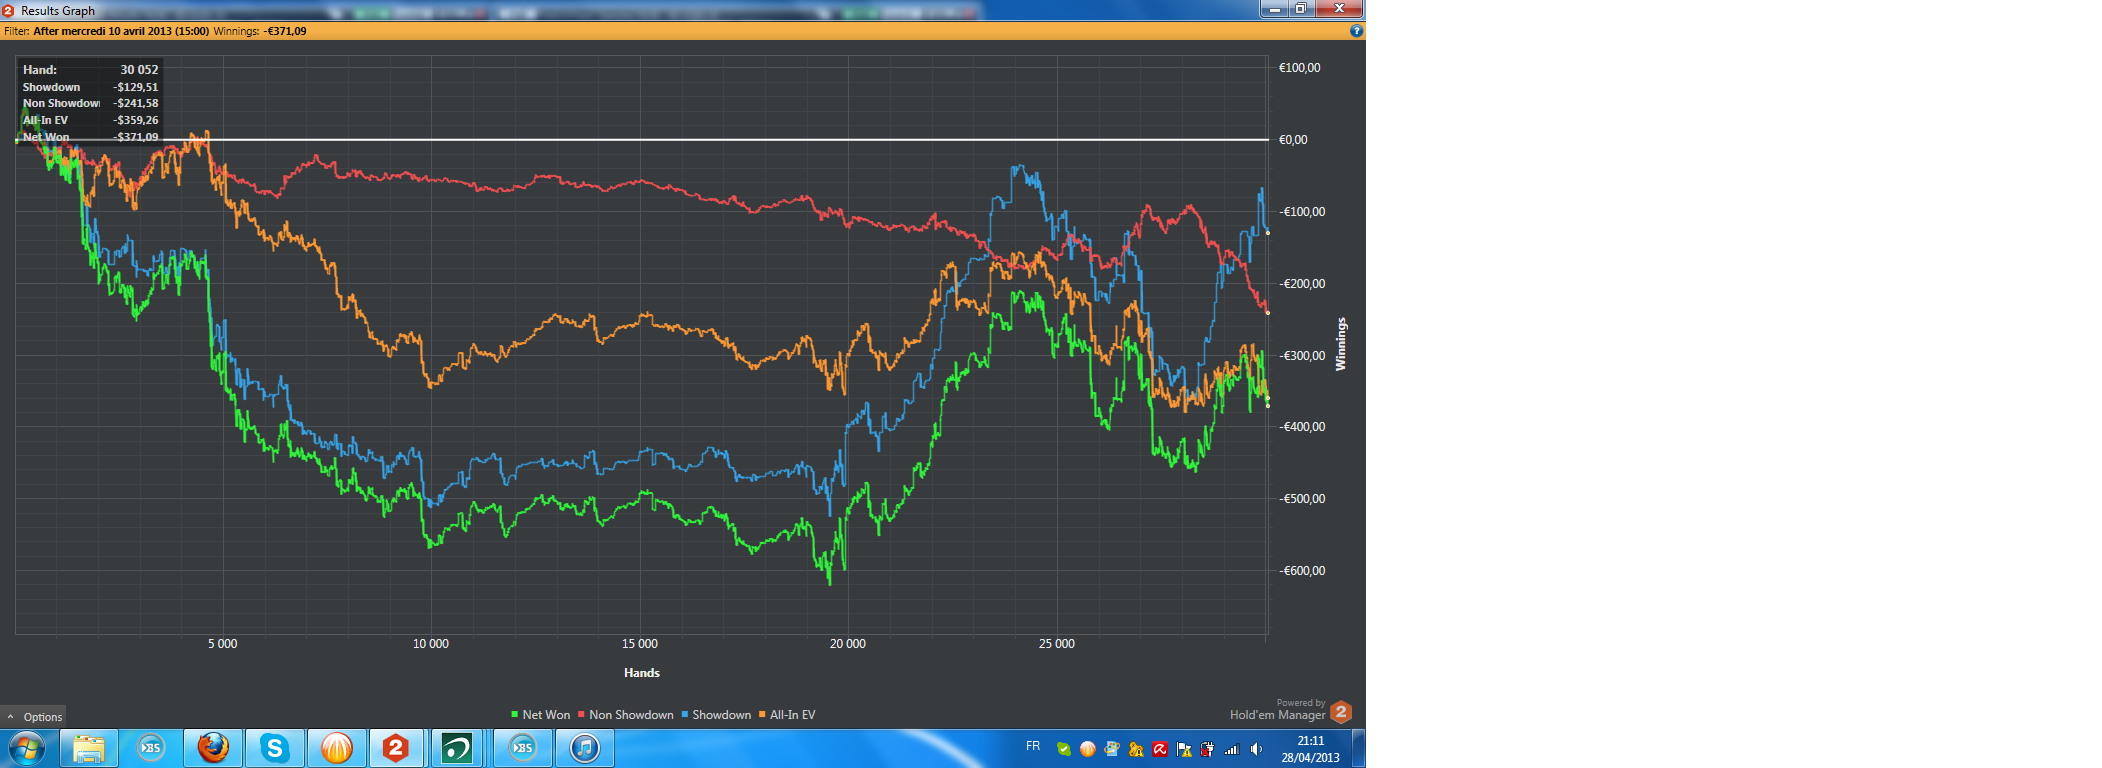Screen dimensions: 2102x768
Task: Open the first BS app on the taskbar
Action: coord(151,748)
